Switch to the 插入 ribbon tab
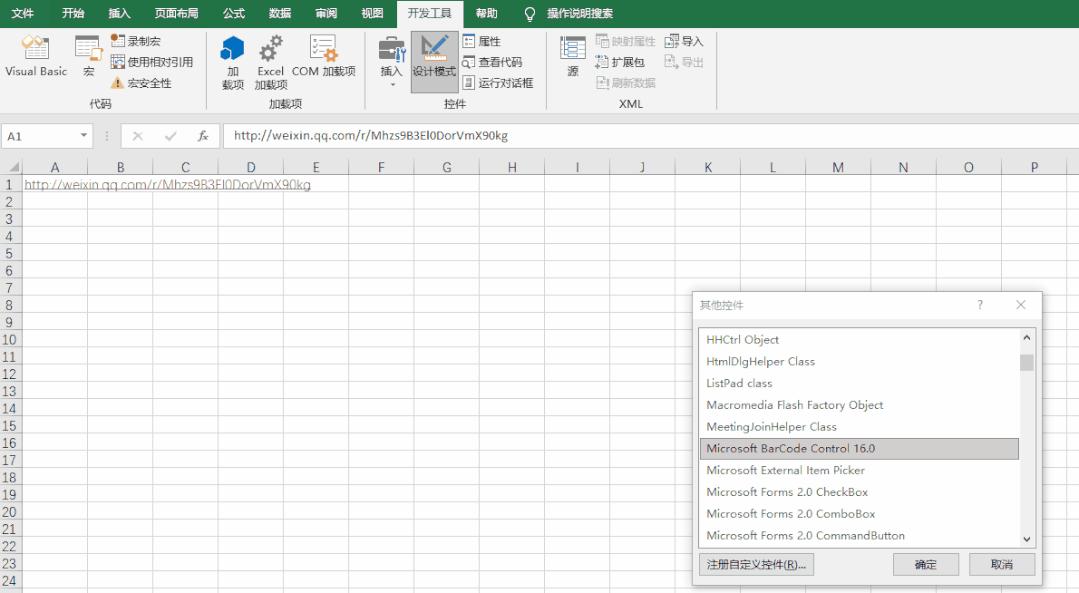 pos(119,13)
